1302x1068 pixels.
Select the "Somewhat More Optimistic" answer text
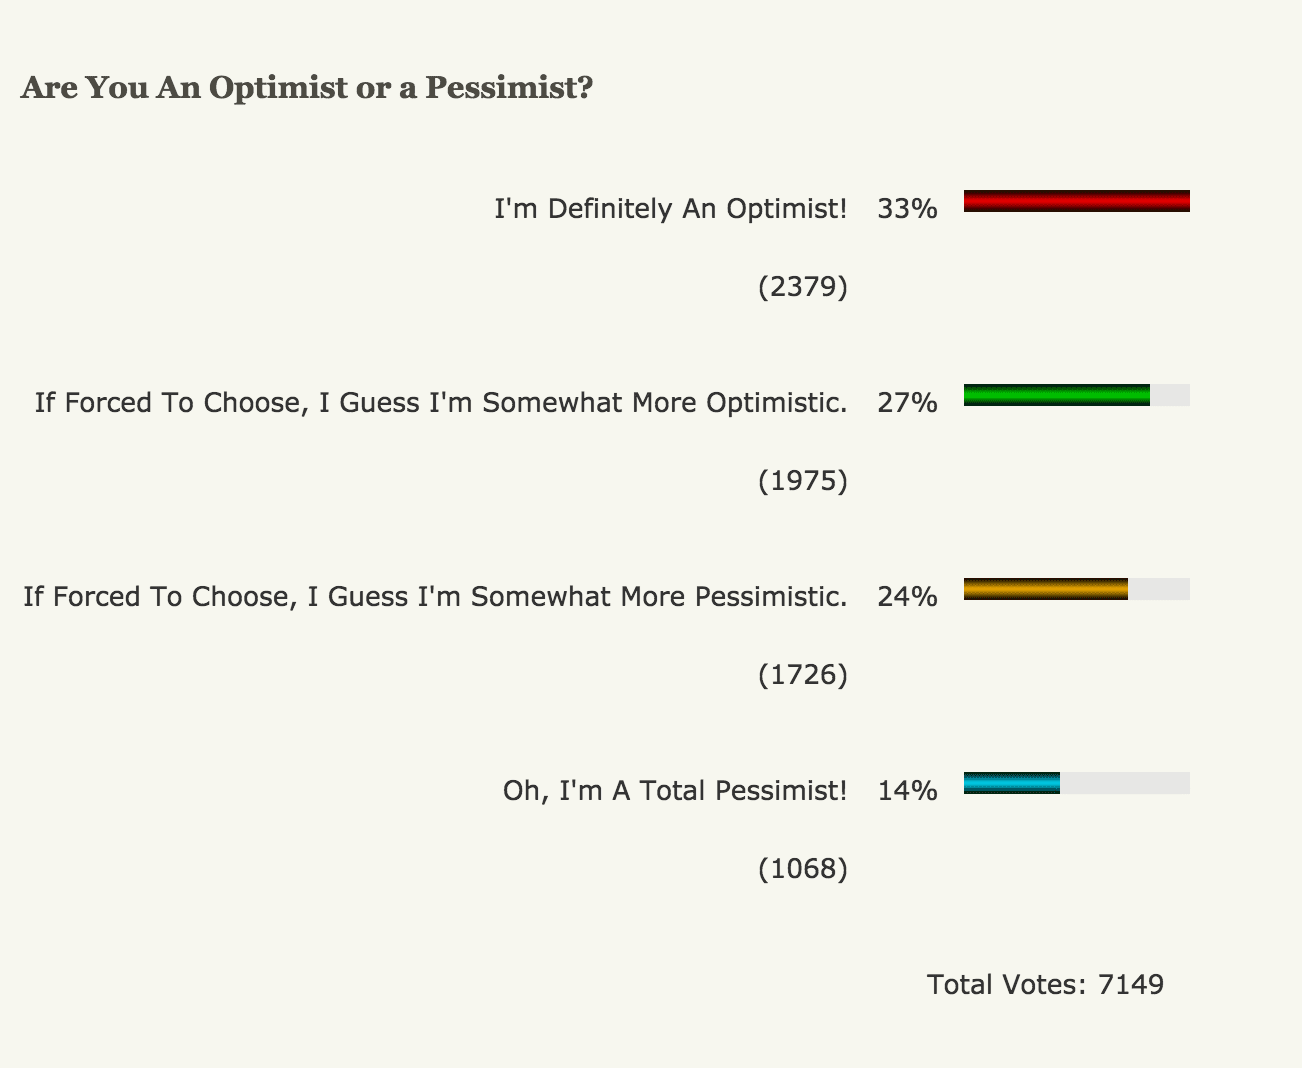441,403
